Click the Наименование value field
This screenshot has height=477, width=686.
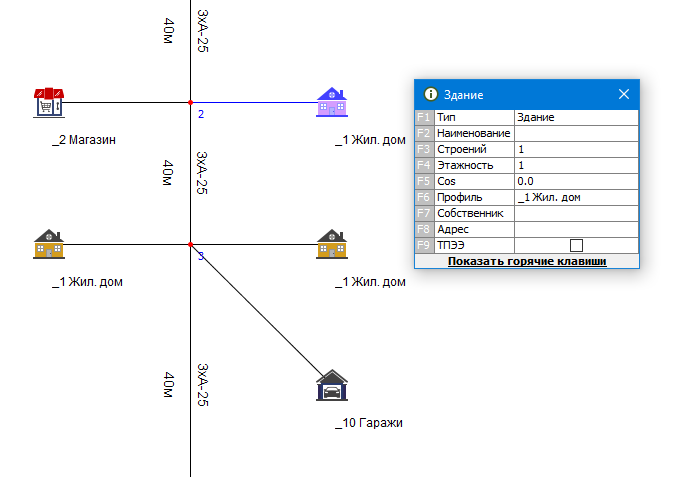576,133
